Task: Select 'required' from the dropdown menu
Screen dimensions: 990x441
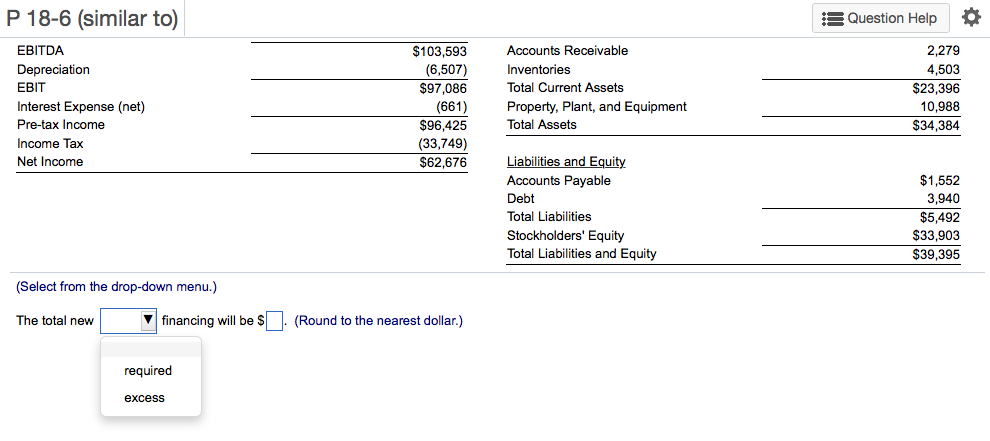Action: tap(148, 371)
